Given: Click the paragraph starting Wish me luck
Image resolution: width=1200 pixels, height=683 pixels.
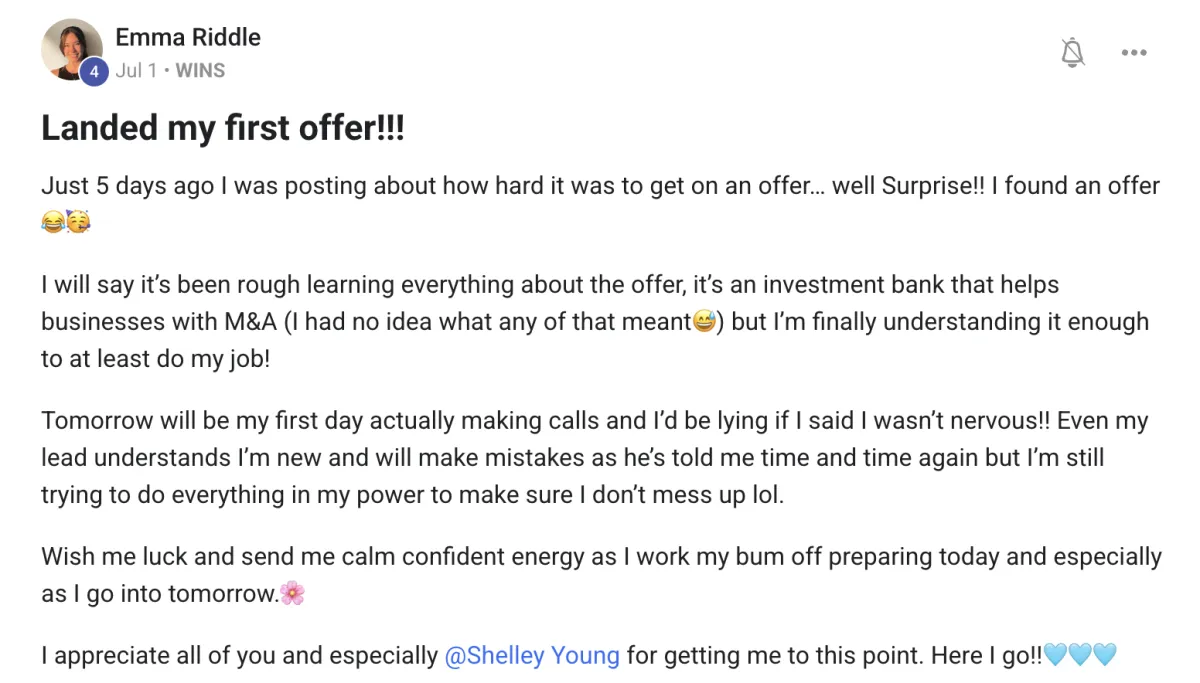Looking at the screenshot, I should pyautogui.click(x=601, y=575).
